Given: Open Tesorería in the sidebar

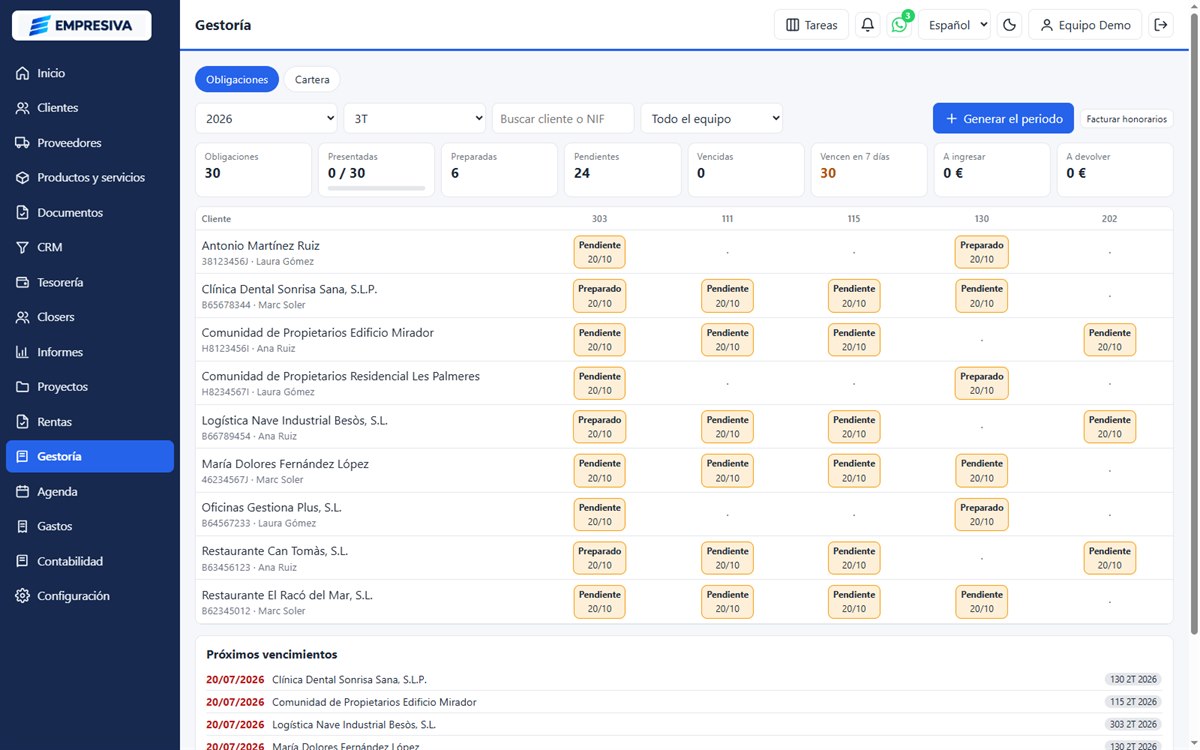Looking at the screenshot, I should coord(90,282).
